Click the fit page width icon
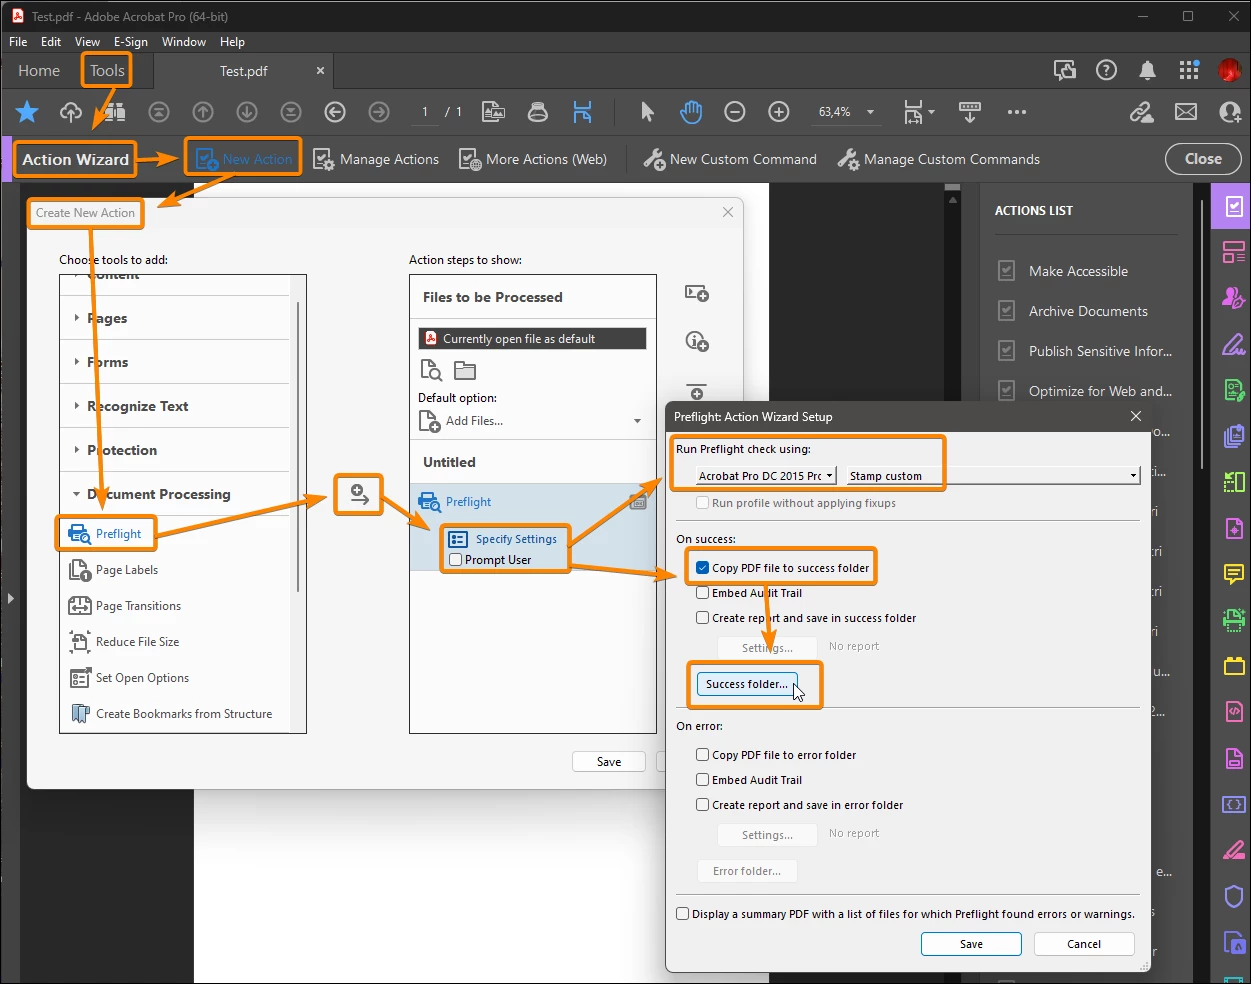The image size is (1251, 984). [x=582, y=112]
